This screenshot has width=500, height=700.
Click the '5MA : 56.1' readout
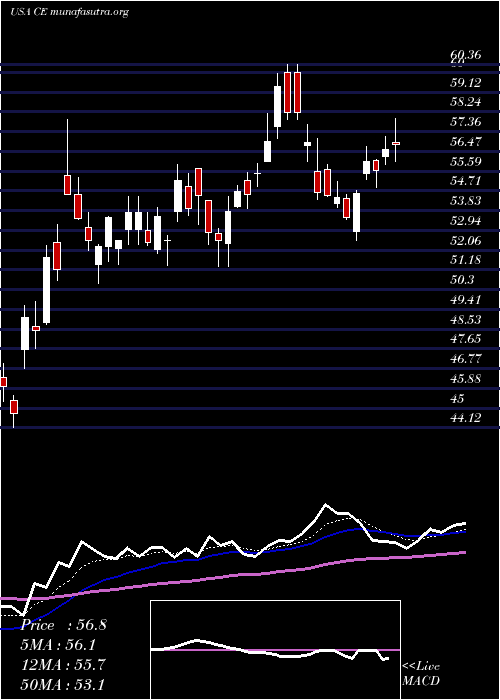59,645
